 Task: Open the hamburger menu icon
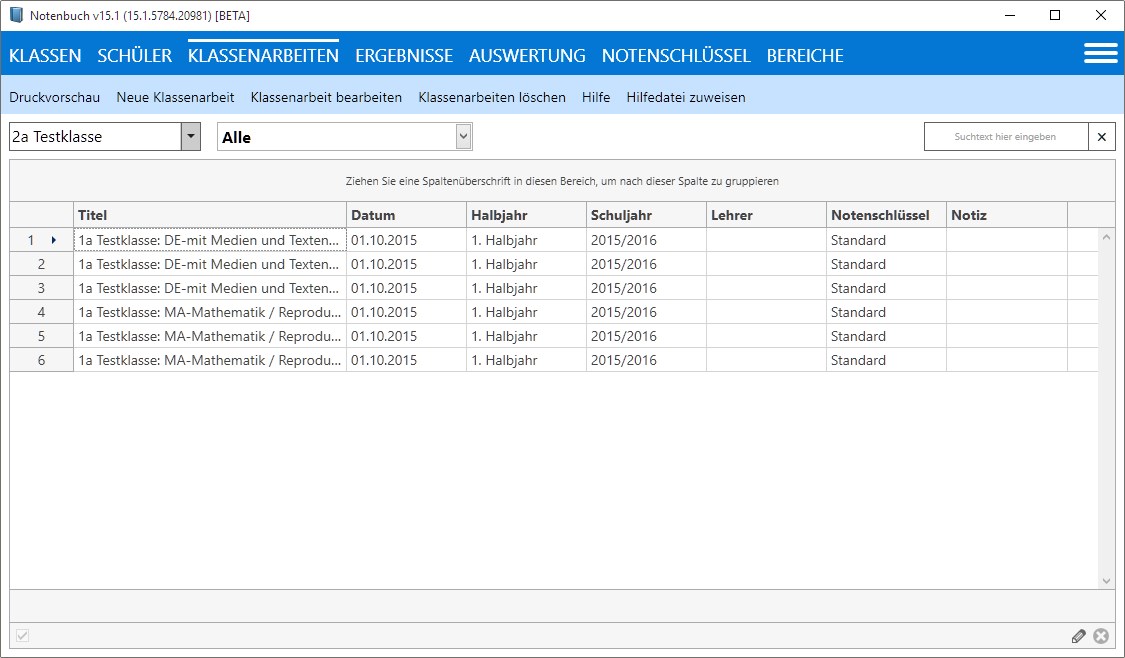[1100, 54]
